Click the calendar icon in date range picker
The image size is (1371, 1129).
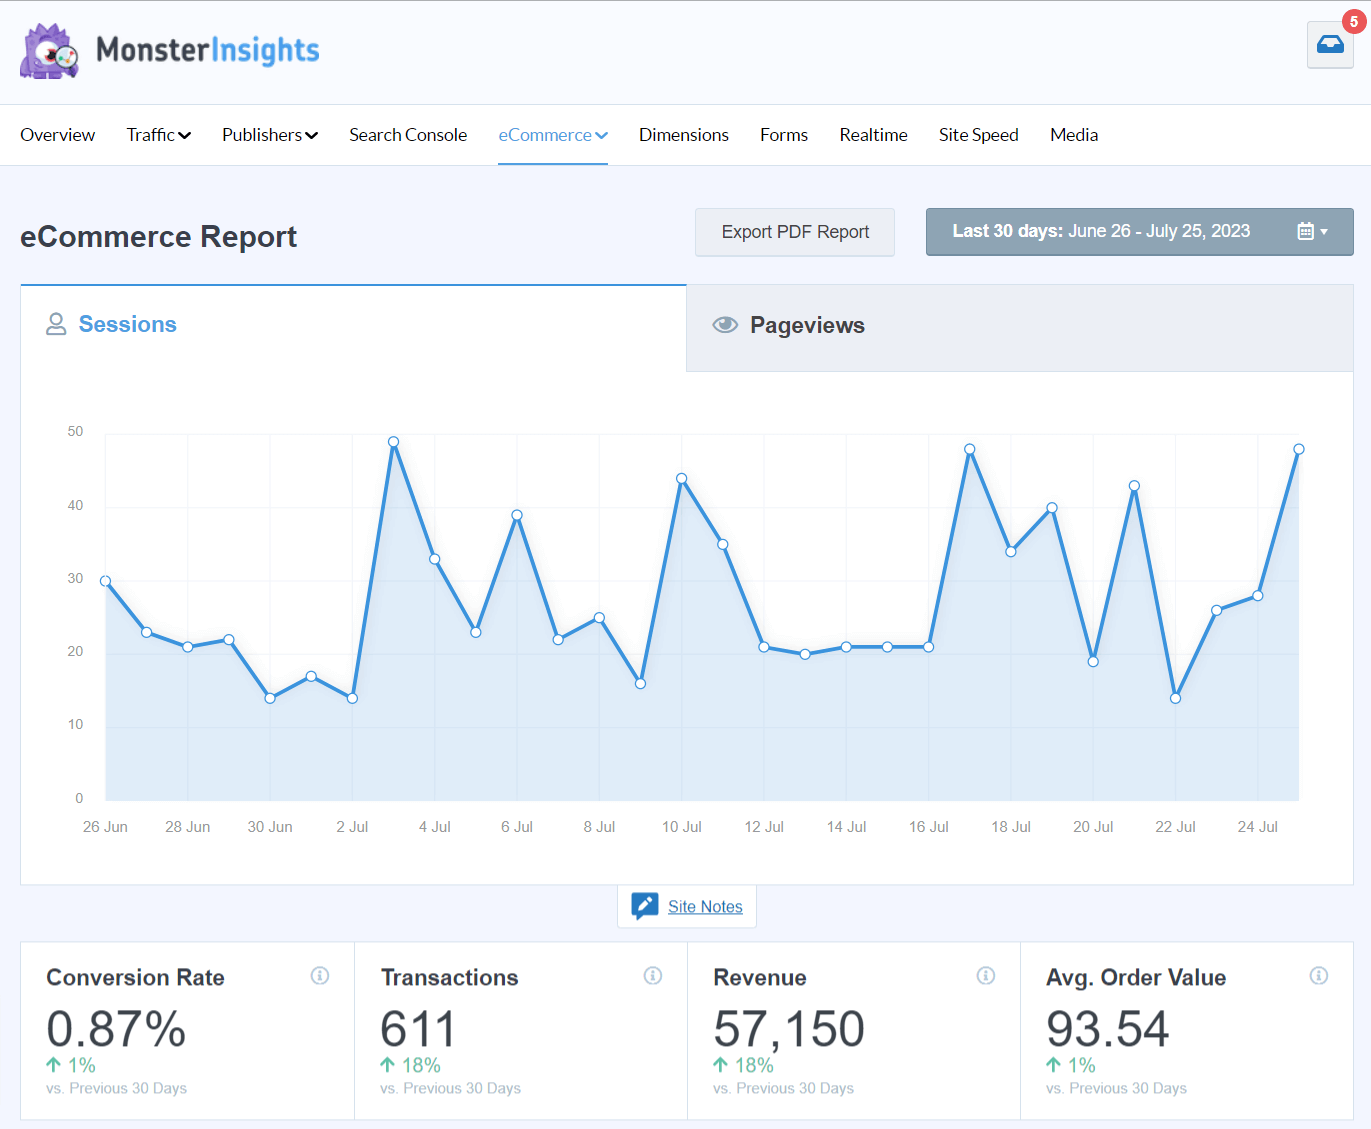point(1306,231)
